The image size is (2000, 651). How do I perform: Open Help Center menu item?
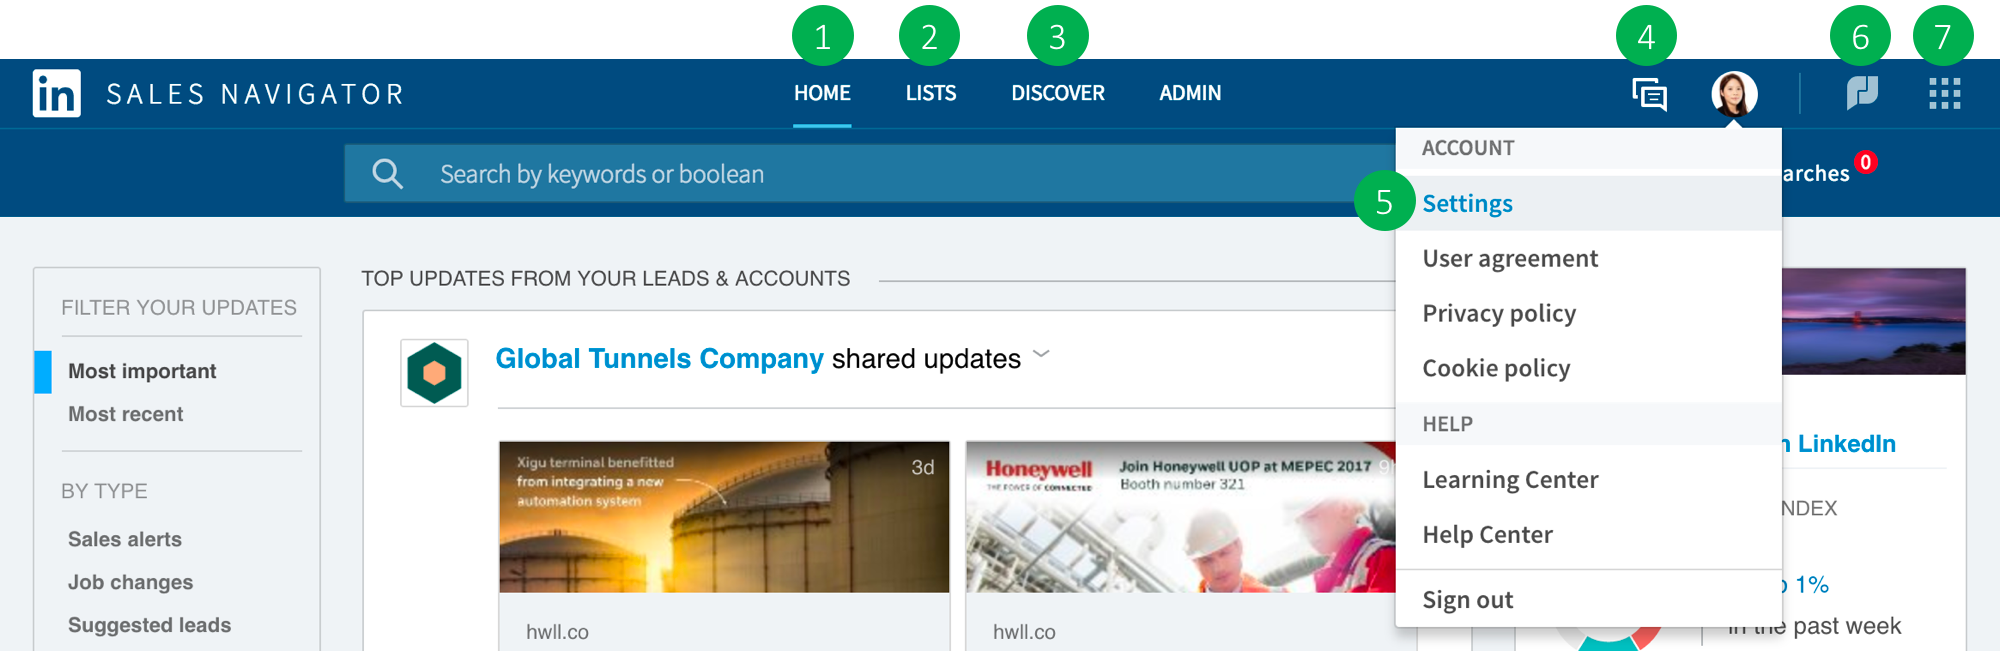[x=1589, y=534]
